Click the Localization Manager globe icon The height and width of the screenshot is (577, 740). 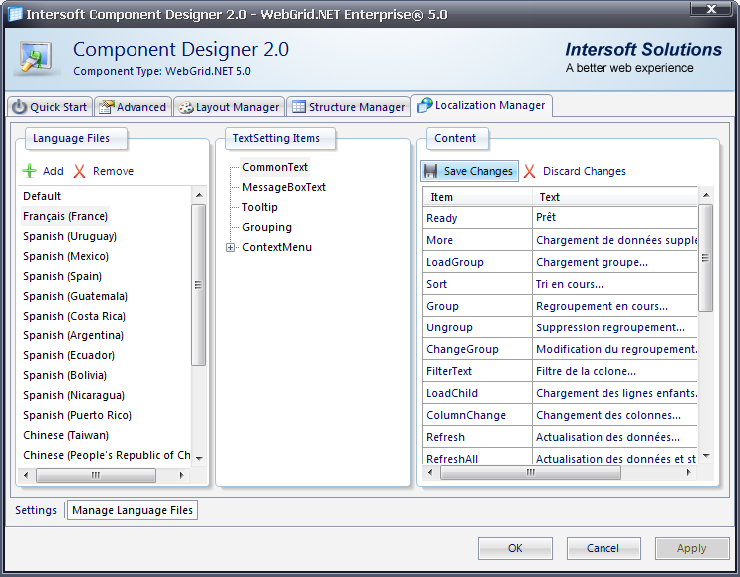(x=424, y=105)
